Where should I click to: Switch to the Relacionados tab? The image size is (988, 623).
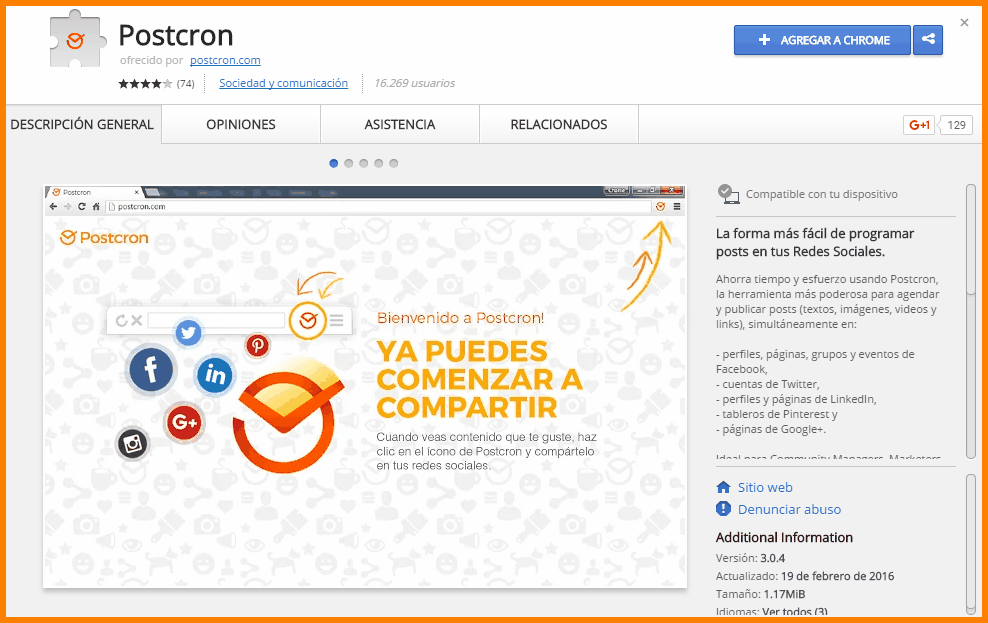(559, 125)
